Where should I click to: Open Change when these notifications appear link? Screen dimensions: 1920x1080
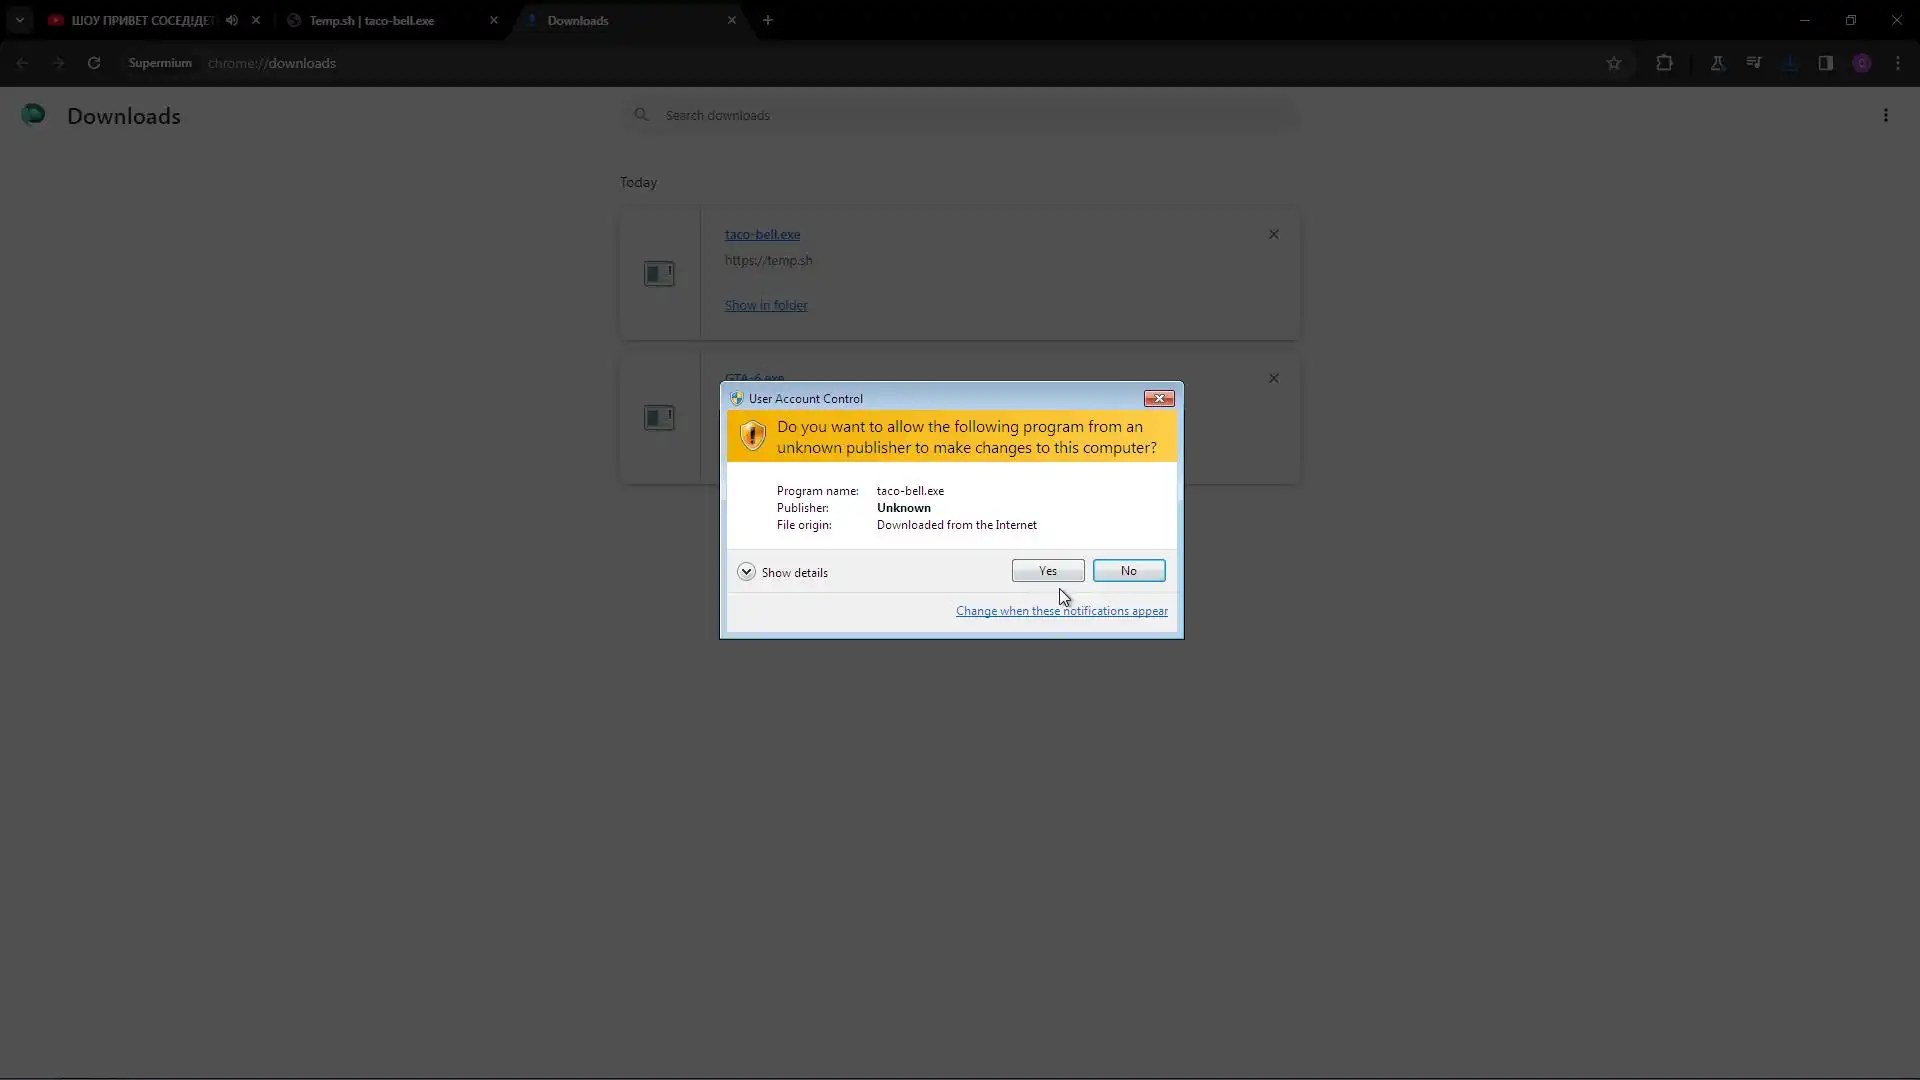tap(1061, 611)
